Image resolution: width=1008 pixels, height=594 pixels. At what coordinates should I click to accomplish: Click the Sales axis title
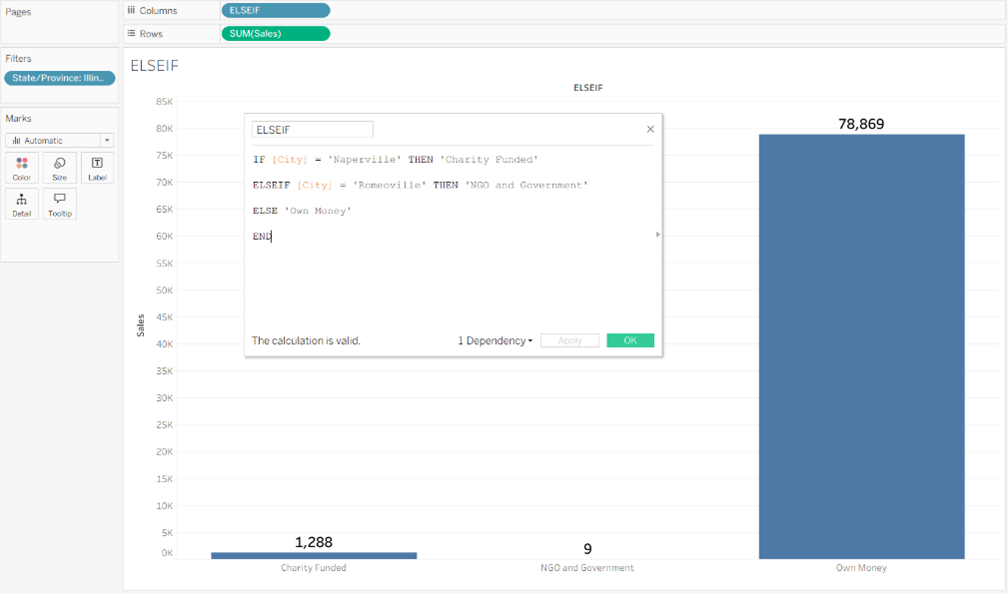[x=140, y=325]
